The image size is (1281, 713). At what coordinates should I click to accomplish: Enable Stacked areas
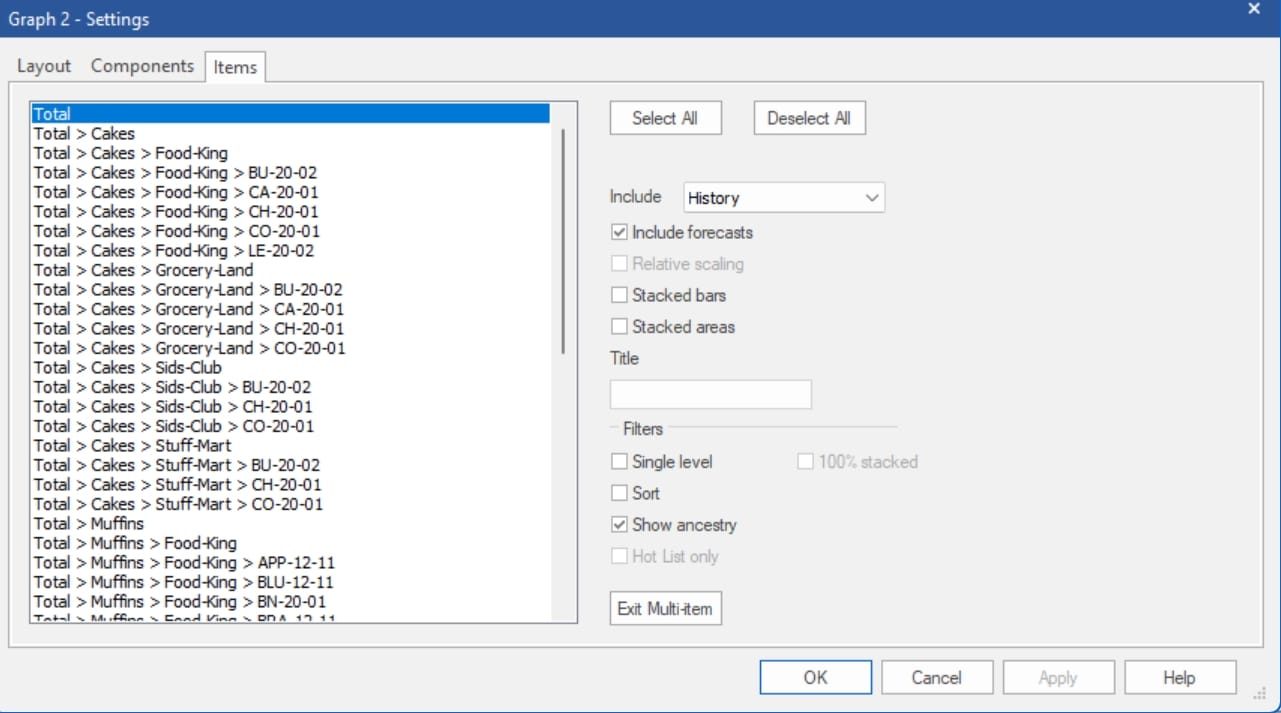point(621,327)
